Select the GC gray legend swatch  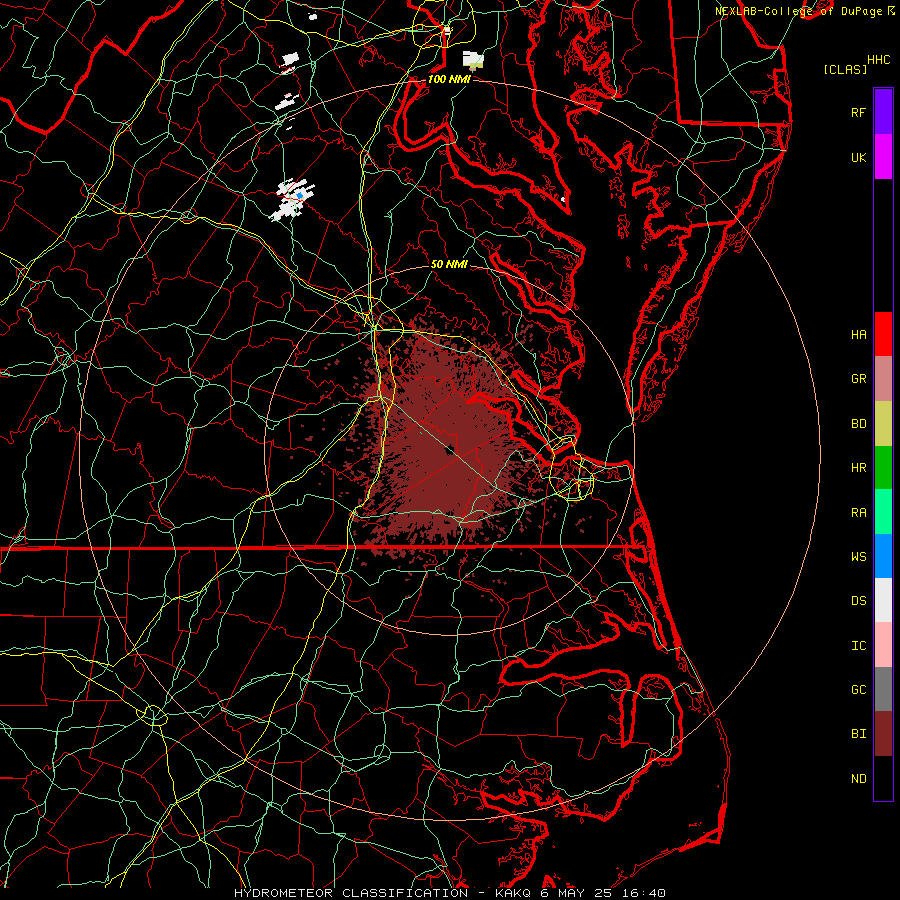pyautogui.click(x=883, y=689)
